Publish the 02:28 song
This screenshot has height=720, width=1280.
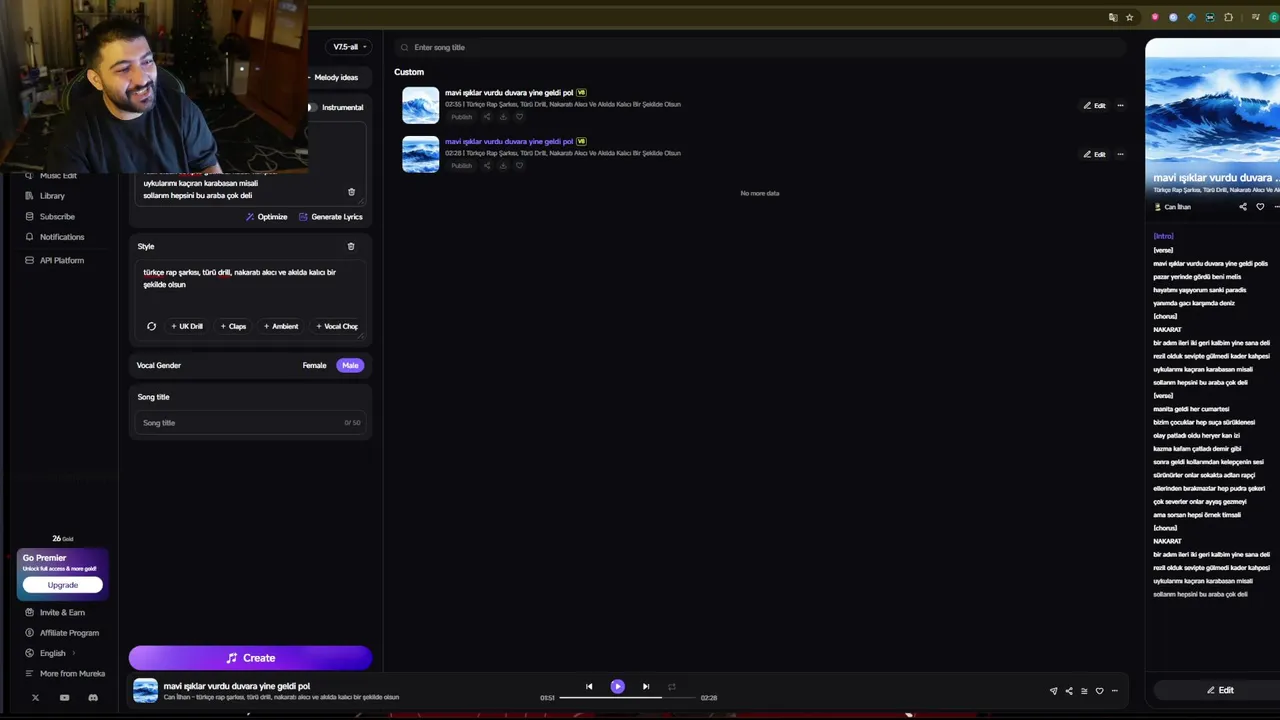point(461,166)
